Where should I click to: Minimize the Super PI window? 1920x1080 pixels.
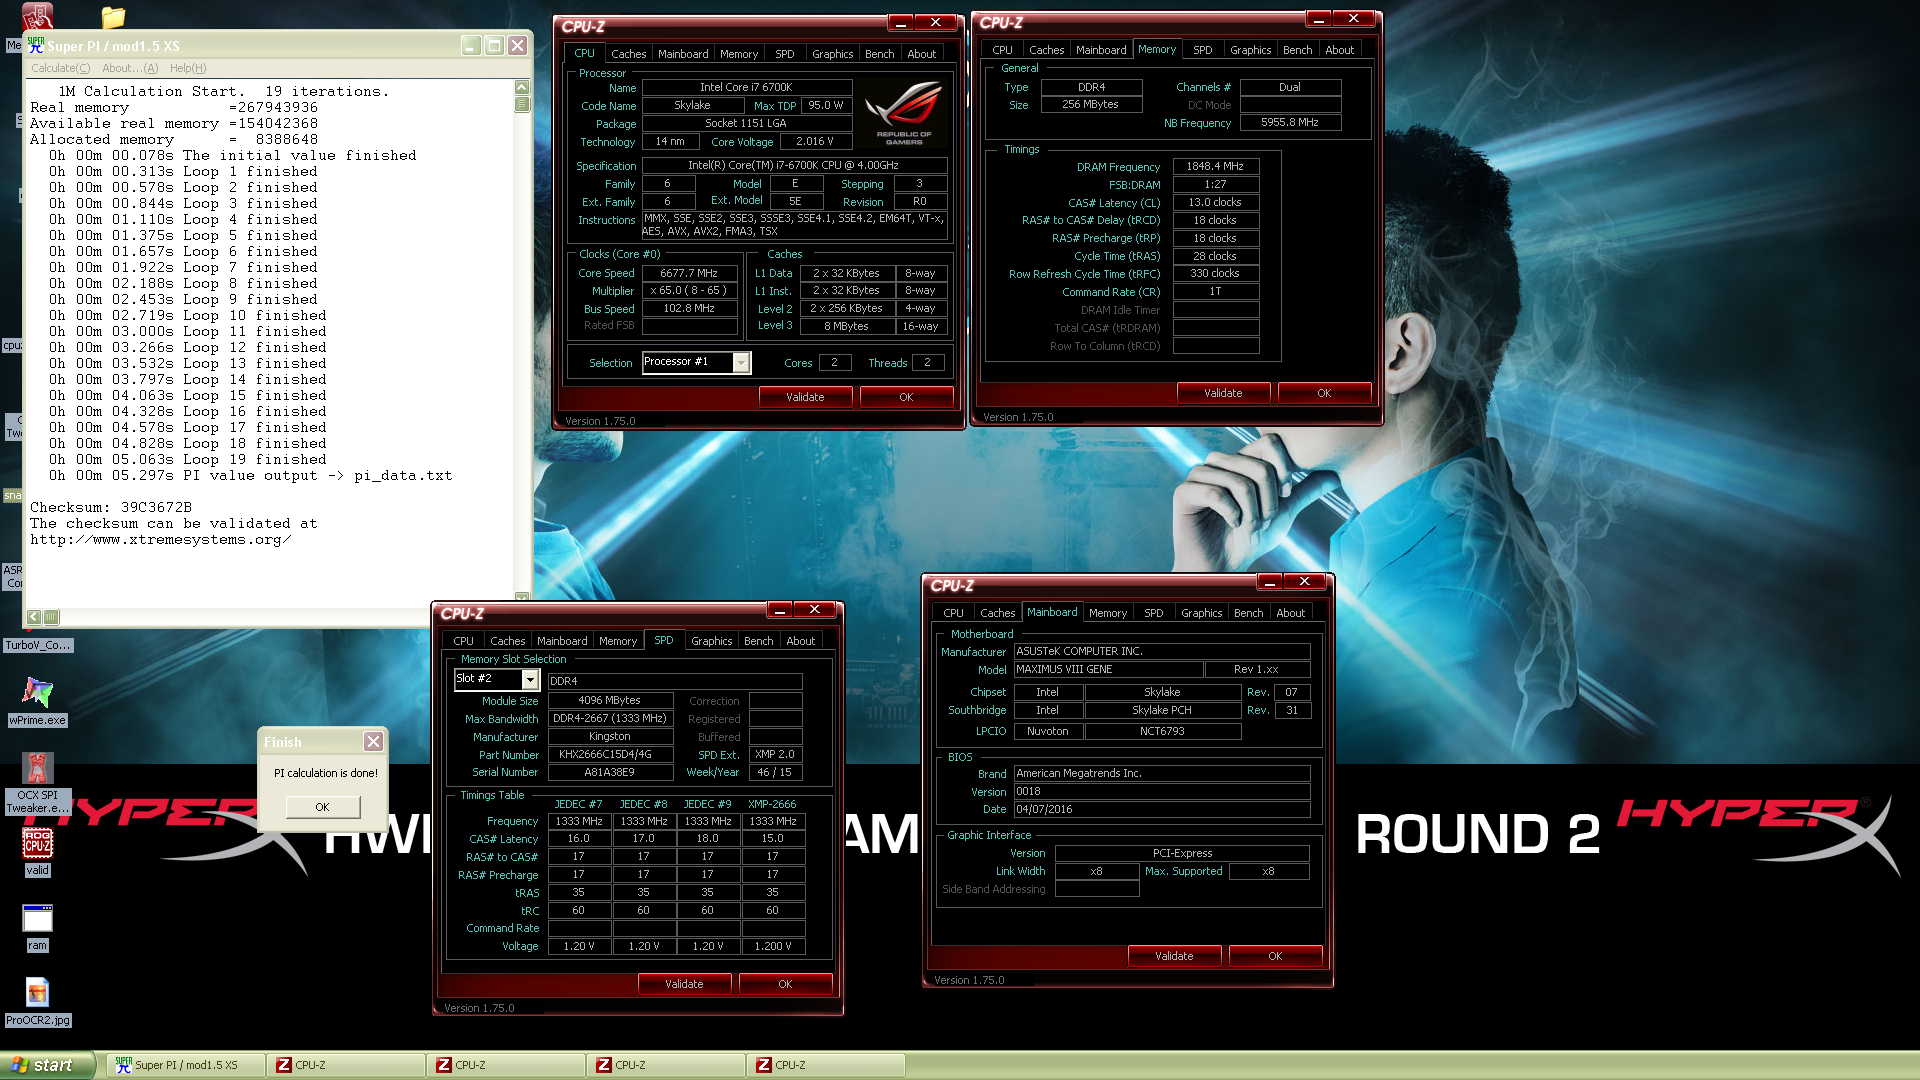[x=471, y=45]
